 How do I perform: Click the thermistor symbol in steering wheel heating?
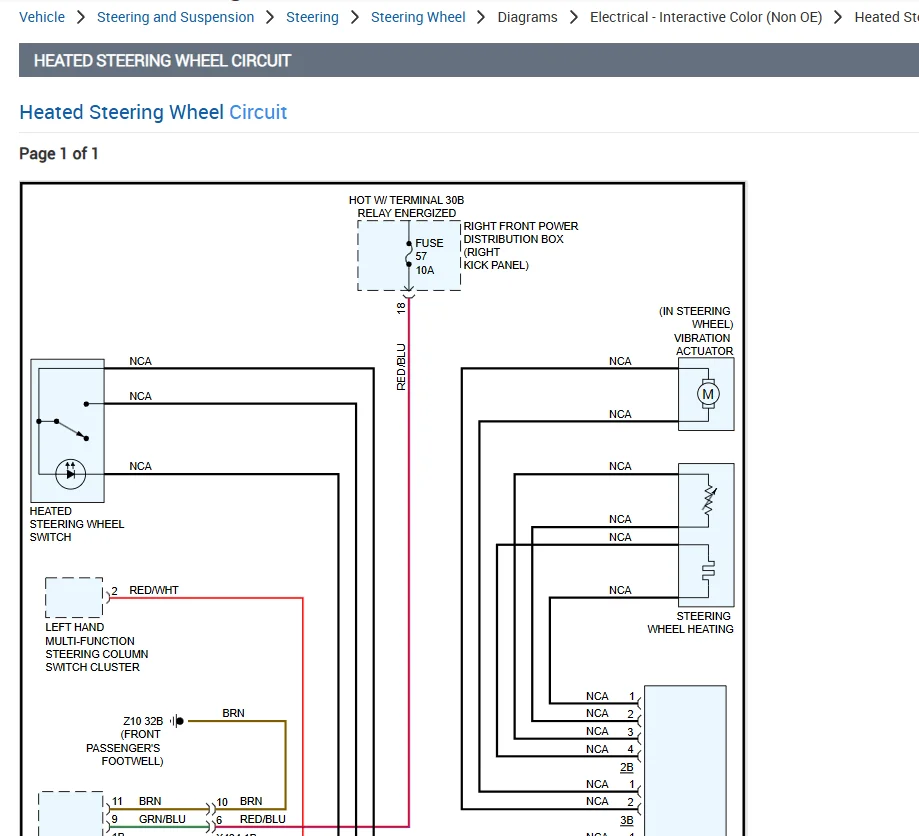click(709, 500)
